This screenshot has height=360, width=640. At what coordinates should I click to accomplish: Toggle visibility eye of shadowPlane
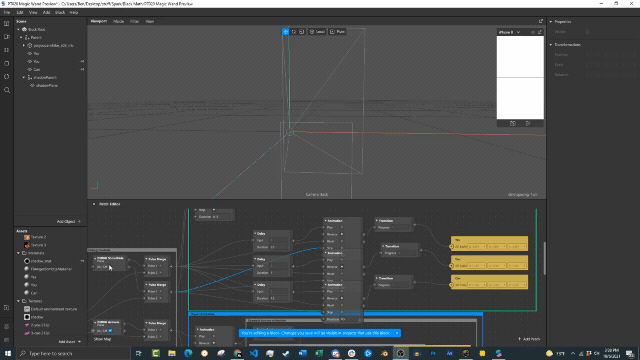point(32,85)
